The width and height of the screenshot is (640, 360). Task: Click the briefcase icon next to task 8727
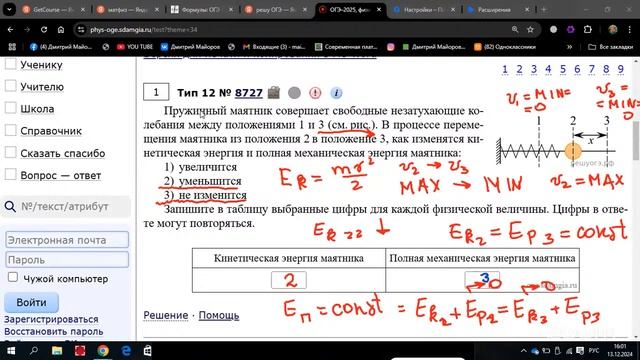point(274,93)
